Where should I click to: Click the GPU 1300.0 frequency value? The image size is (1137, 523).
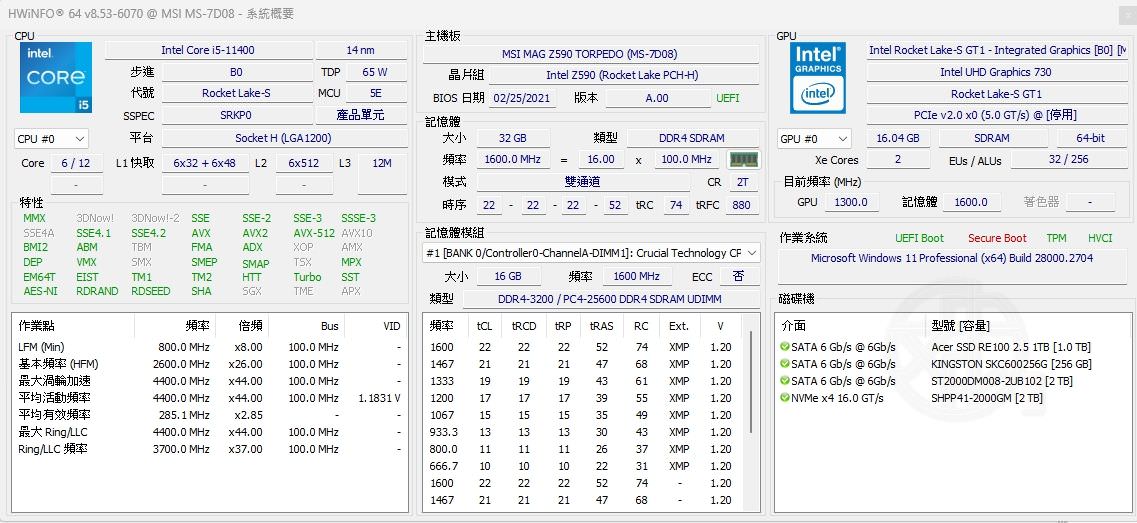coord(851,202)
